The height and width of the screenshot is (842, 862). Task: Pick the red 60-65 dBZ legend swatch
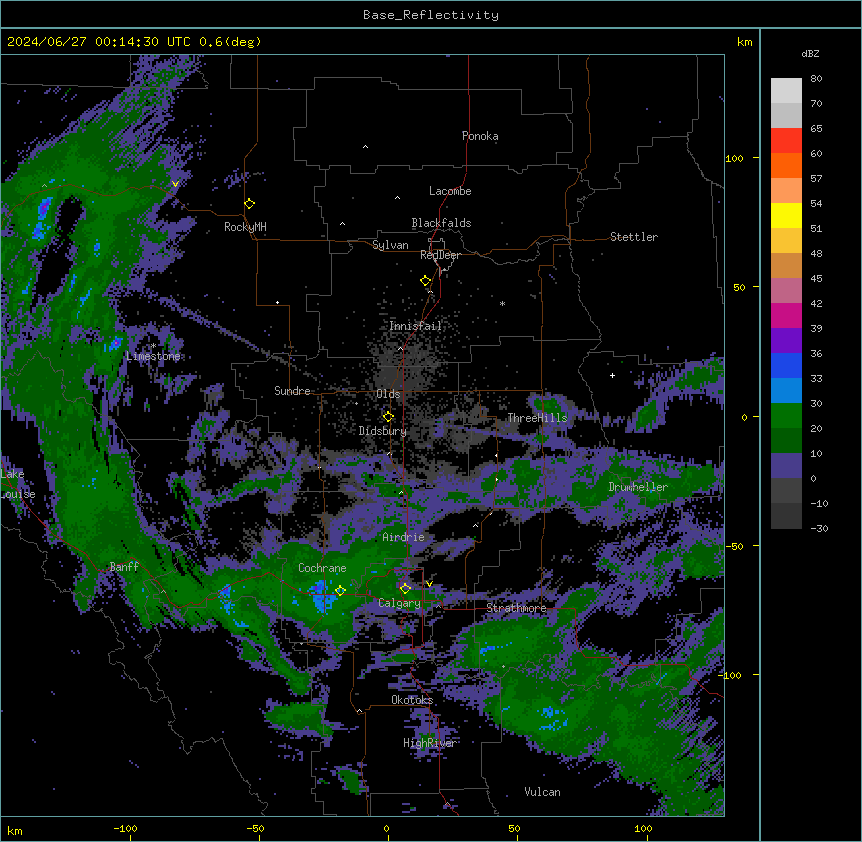pos(786,141)
